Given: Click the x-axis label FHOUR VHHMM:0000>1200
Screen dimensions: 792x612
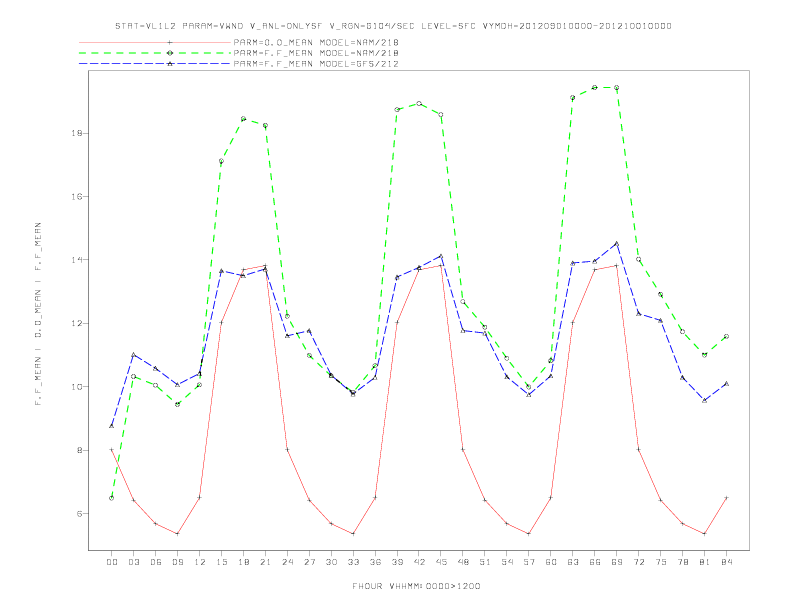Looking at the screenshot, I should tap(416, 586).
